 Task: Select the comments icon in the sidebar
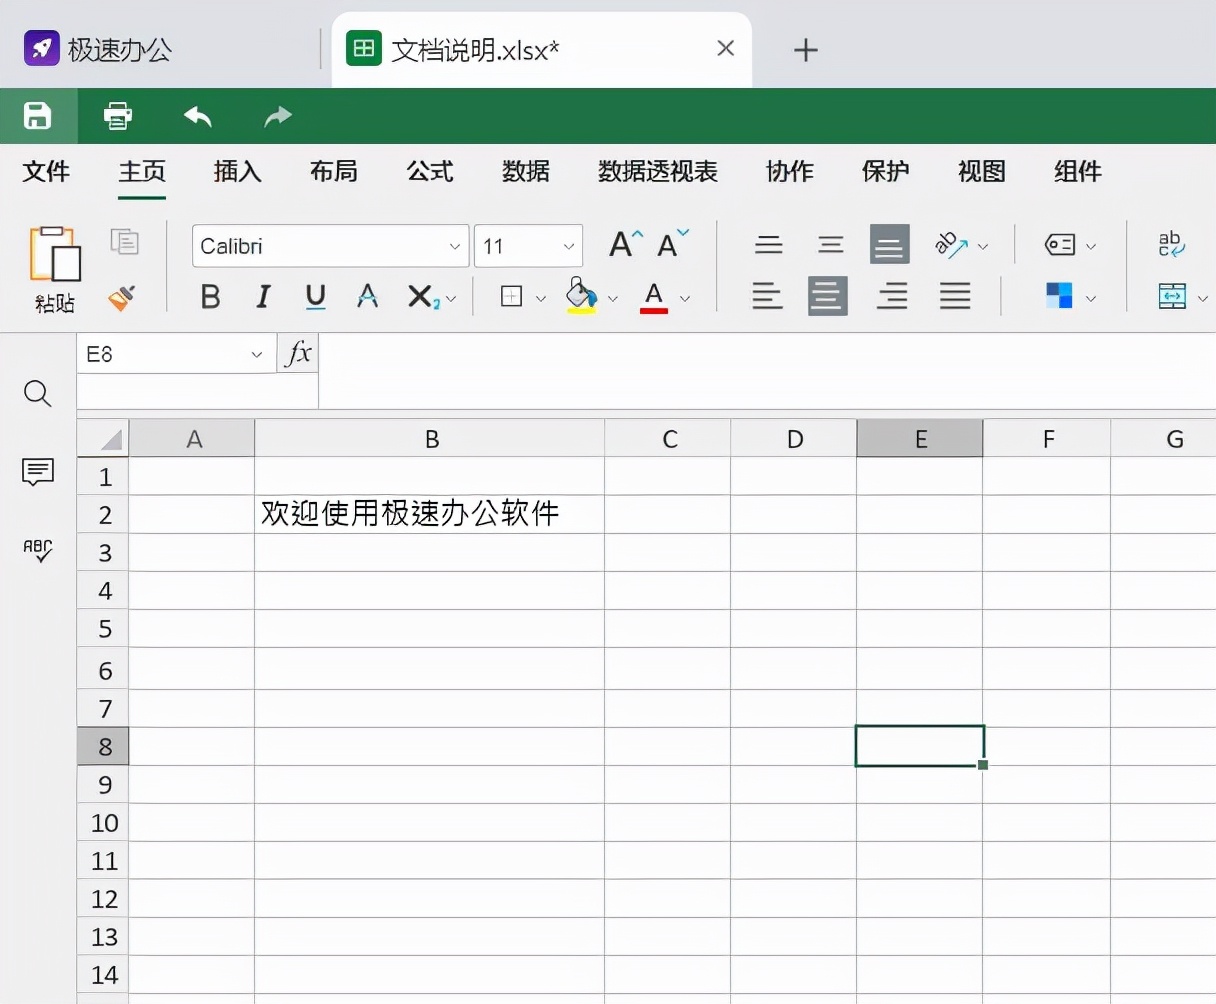tap(37, 472)
